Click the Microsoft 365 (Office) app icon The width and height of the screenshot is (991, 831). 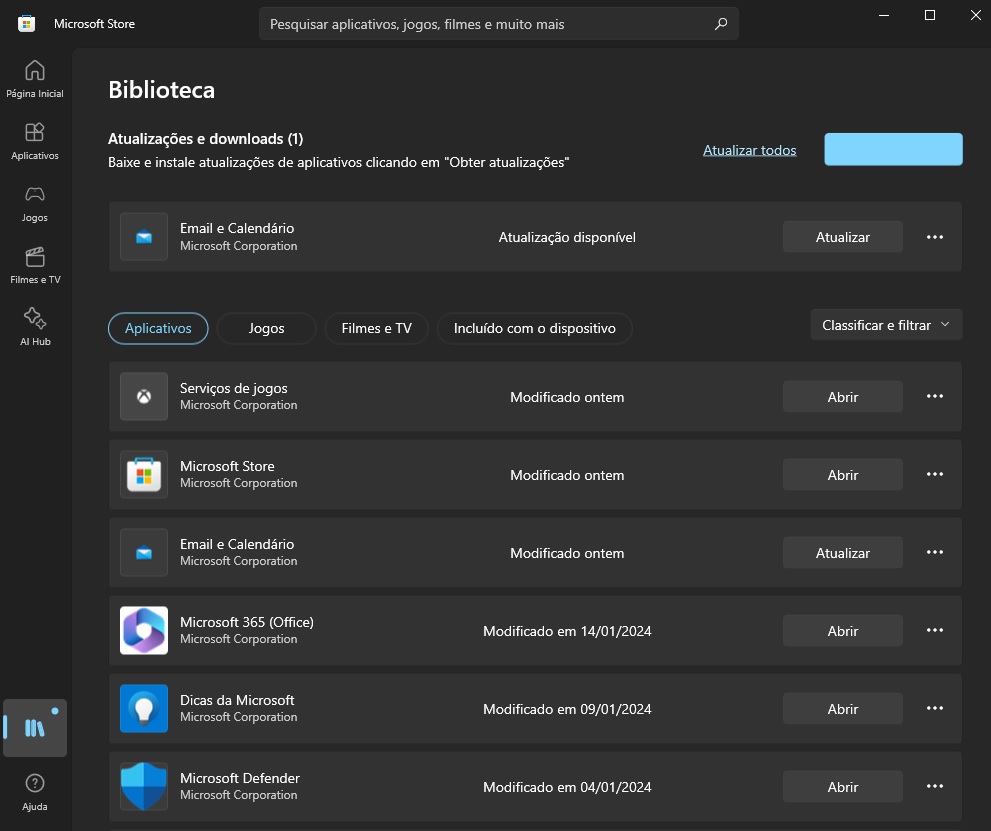(x=144, y=631)
